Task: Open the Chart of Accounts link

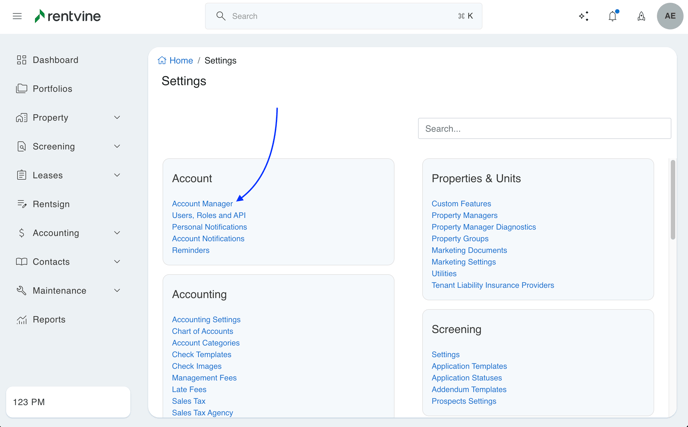Action: click(202, 331)
